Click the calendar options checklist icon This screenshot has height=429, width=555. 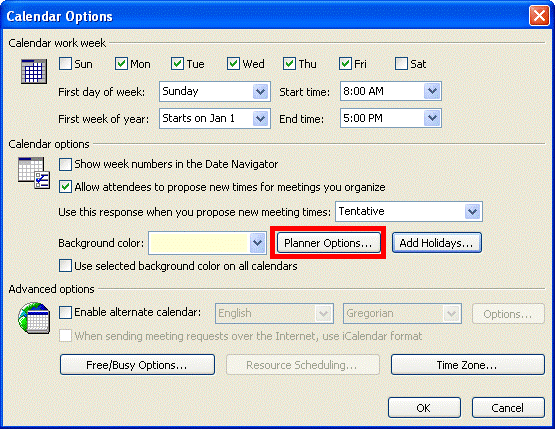34,173
